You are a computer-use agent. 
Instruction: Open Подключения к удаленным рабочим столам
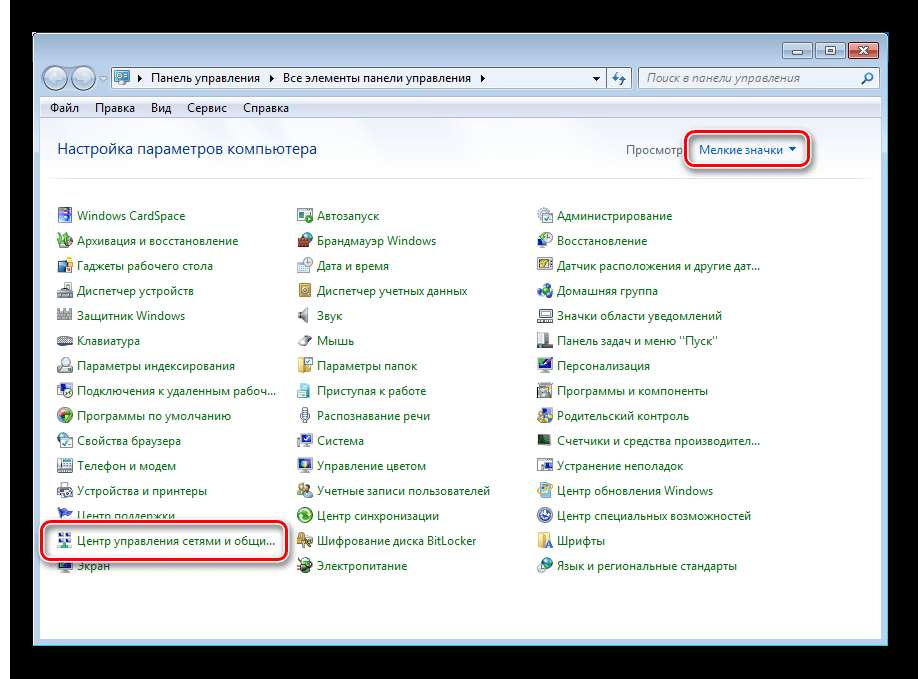[x=176, y=391]
